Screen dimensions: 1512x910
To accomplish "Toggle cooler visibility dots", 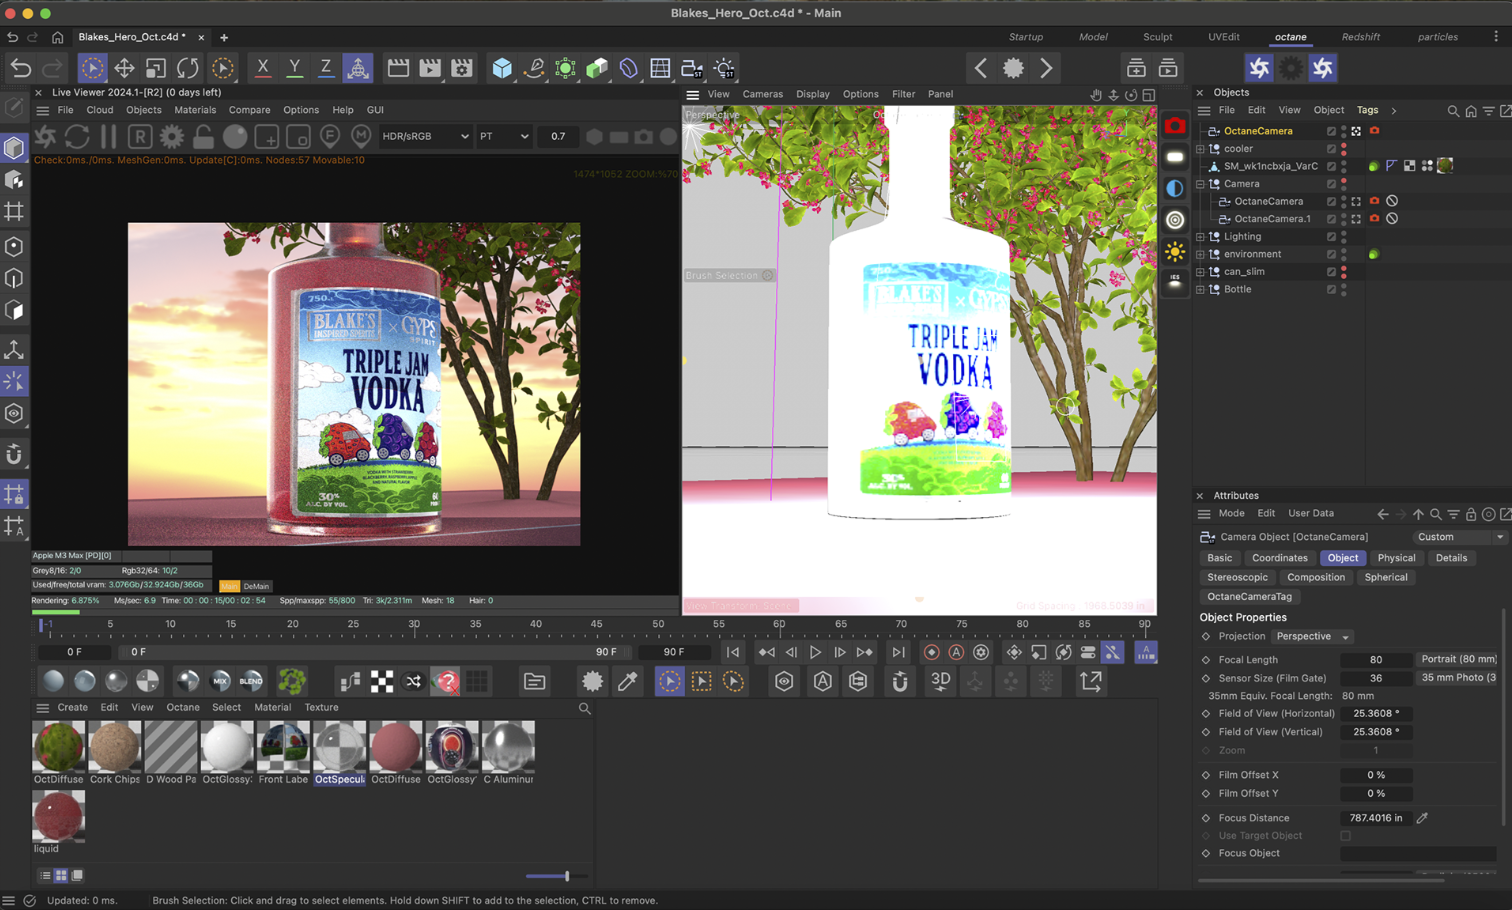I will point(1344,149).
